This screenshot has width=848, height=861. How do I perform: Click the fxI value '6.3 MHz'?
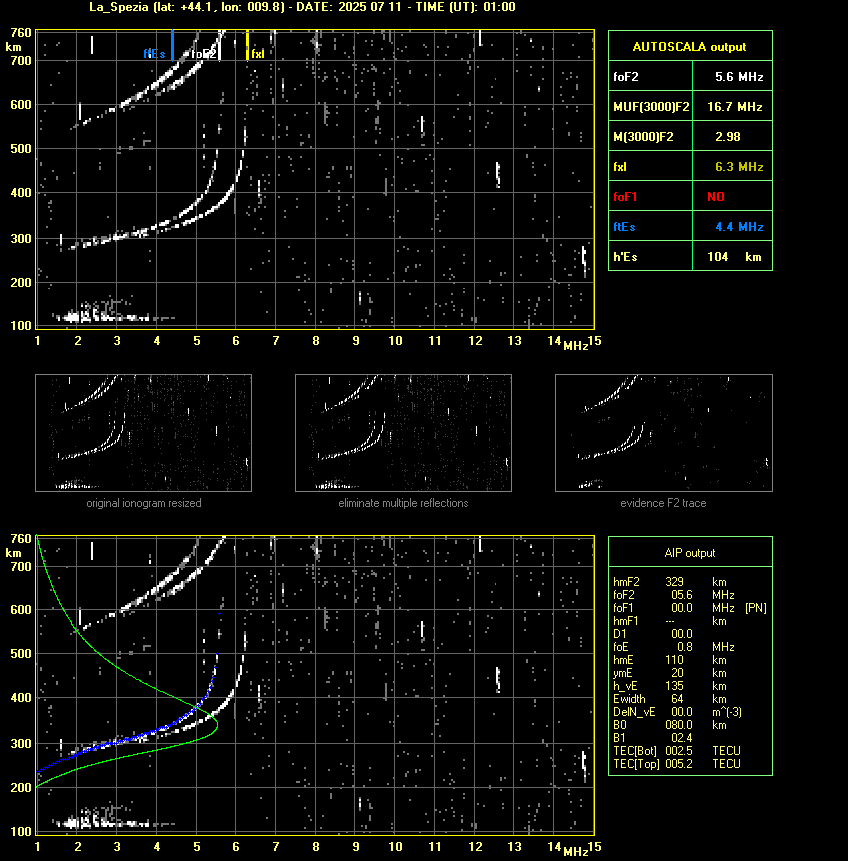pos(739,167)
